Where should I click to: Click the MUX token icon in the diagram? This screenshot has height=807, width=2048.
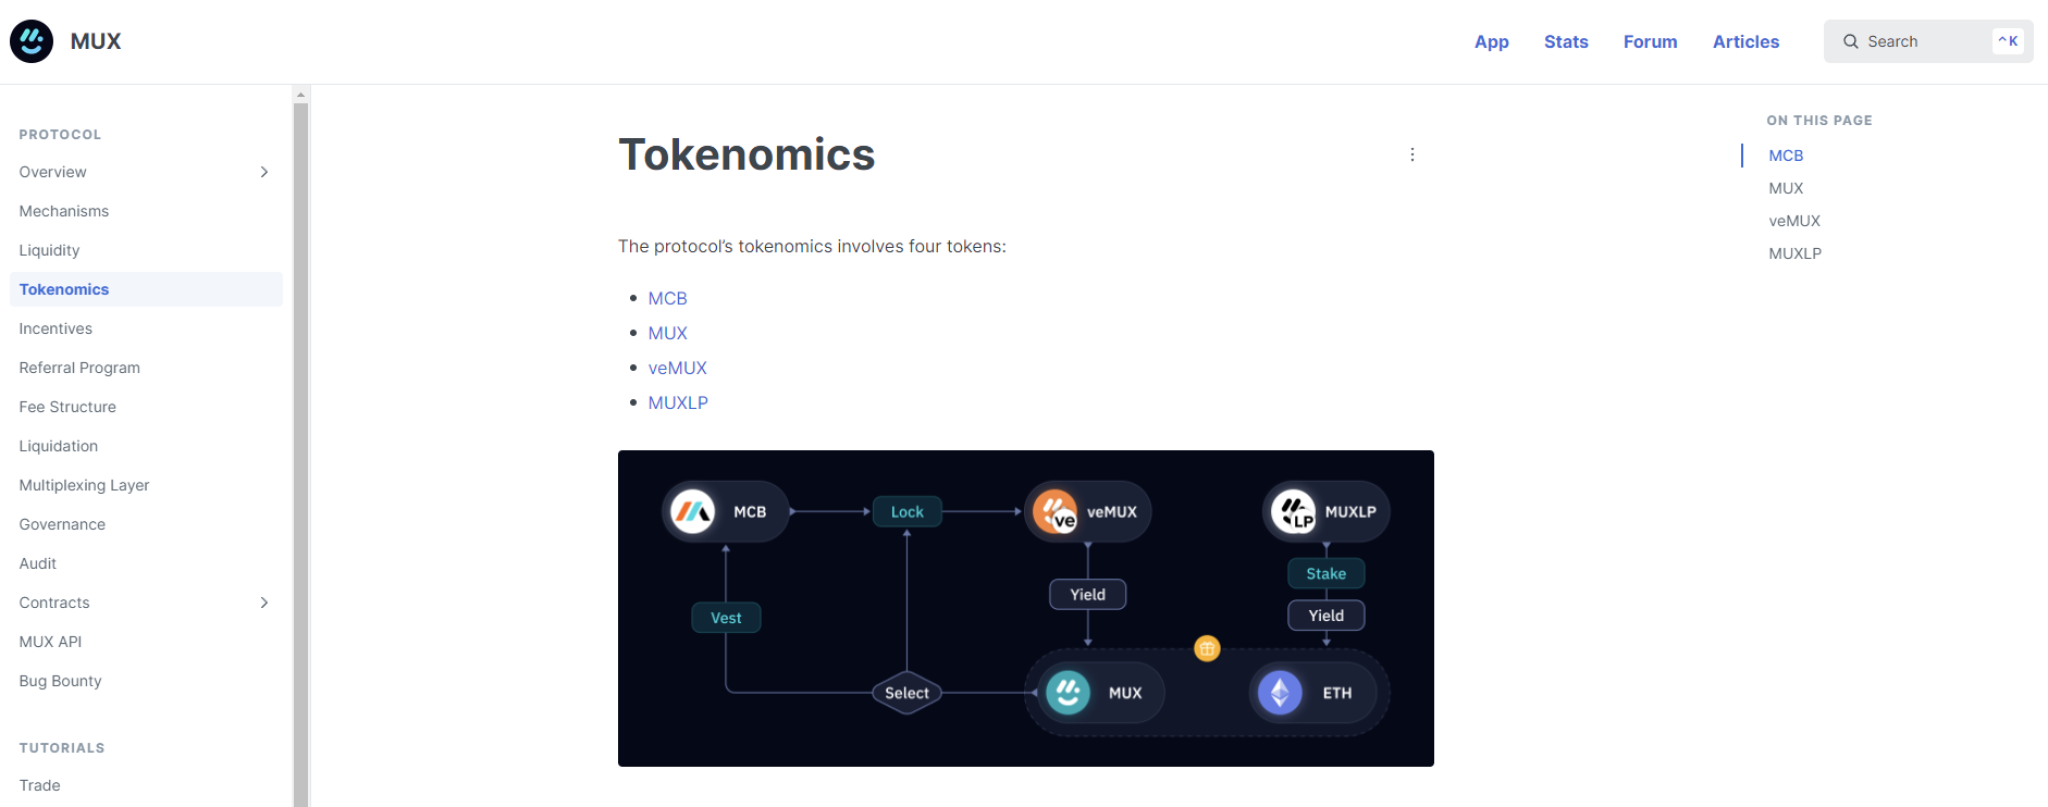pyautogui.click(x=1069, y=692)
